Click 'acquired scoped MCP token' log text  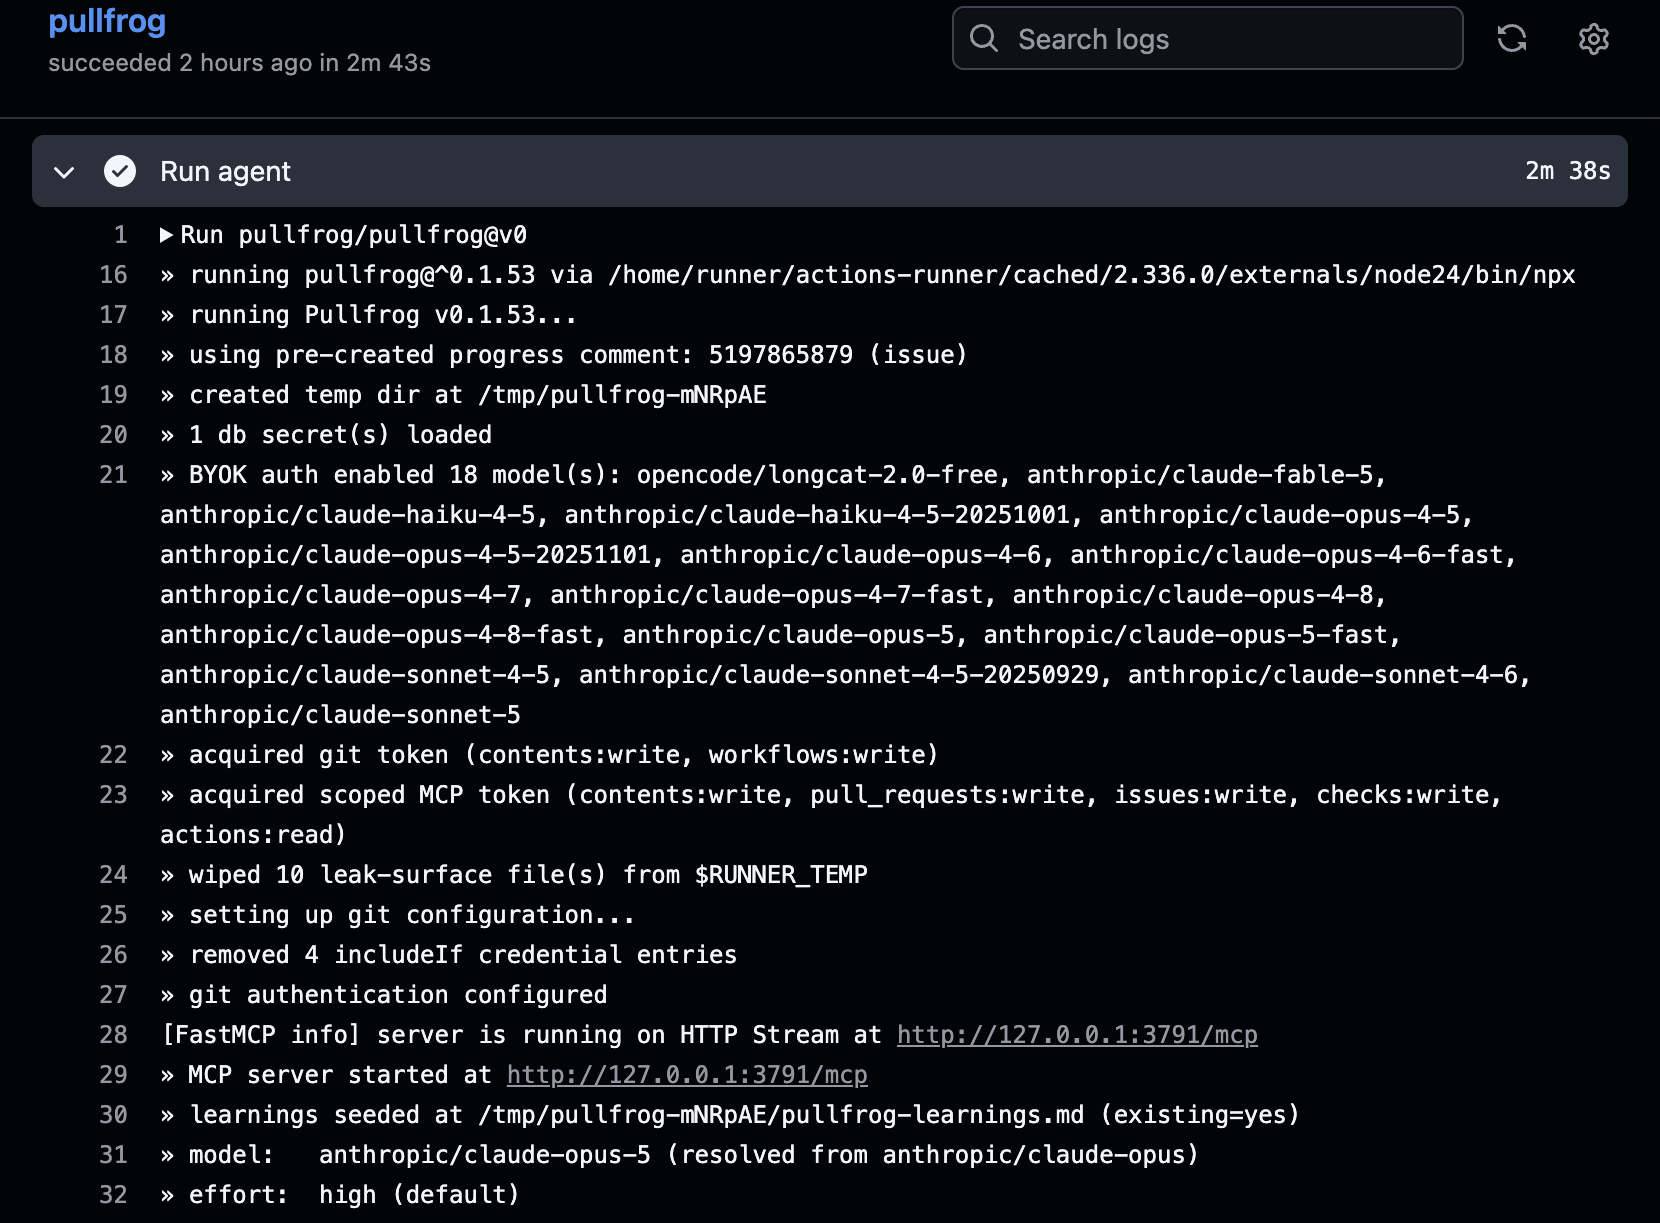369,795
